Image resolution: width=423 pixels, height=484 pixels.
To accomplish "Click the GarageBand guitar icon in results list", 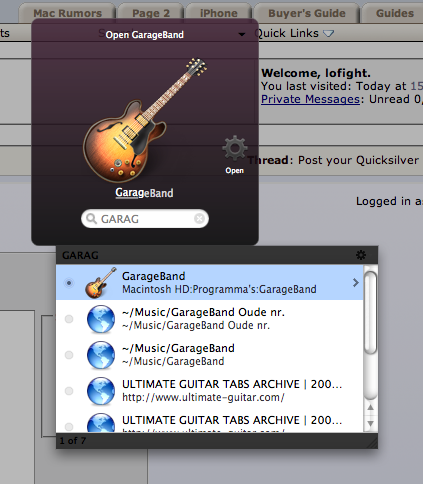I will click(101, 283).
